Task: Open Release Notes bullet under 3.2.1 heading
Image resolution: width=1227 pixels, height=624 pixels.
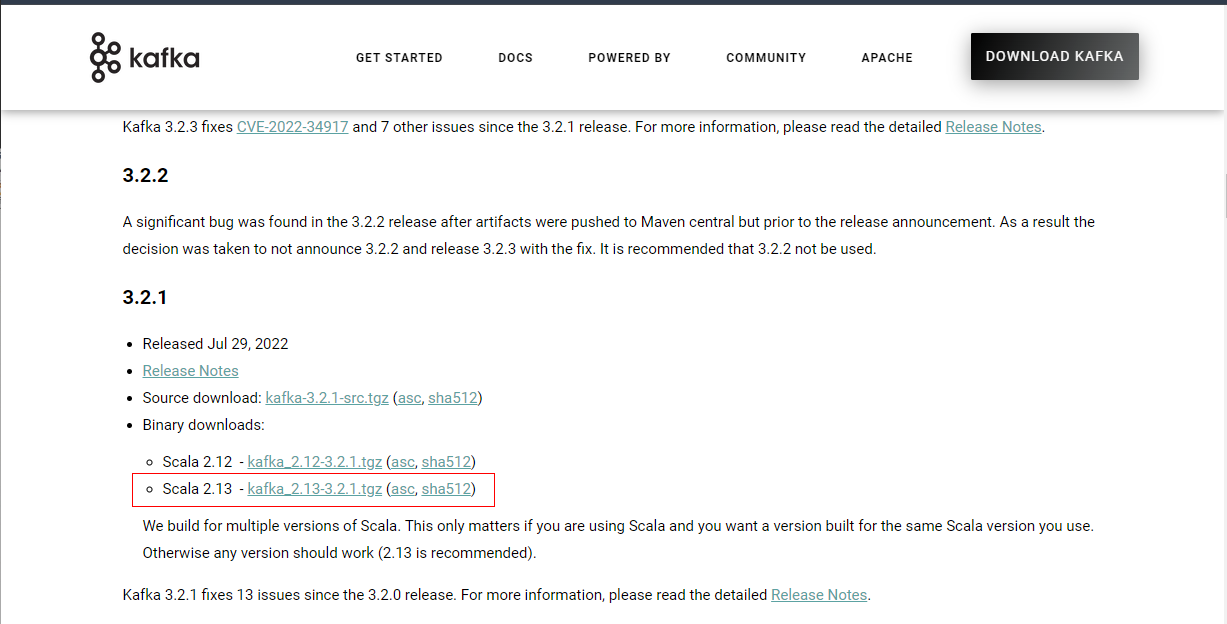Action: pos(190,371)
